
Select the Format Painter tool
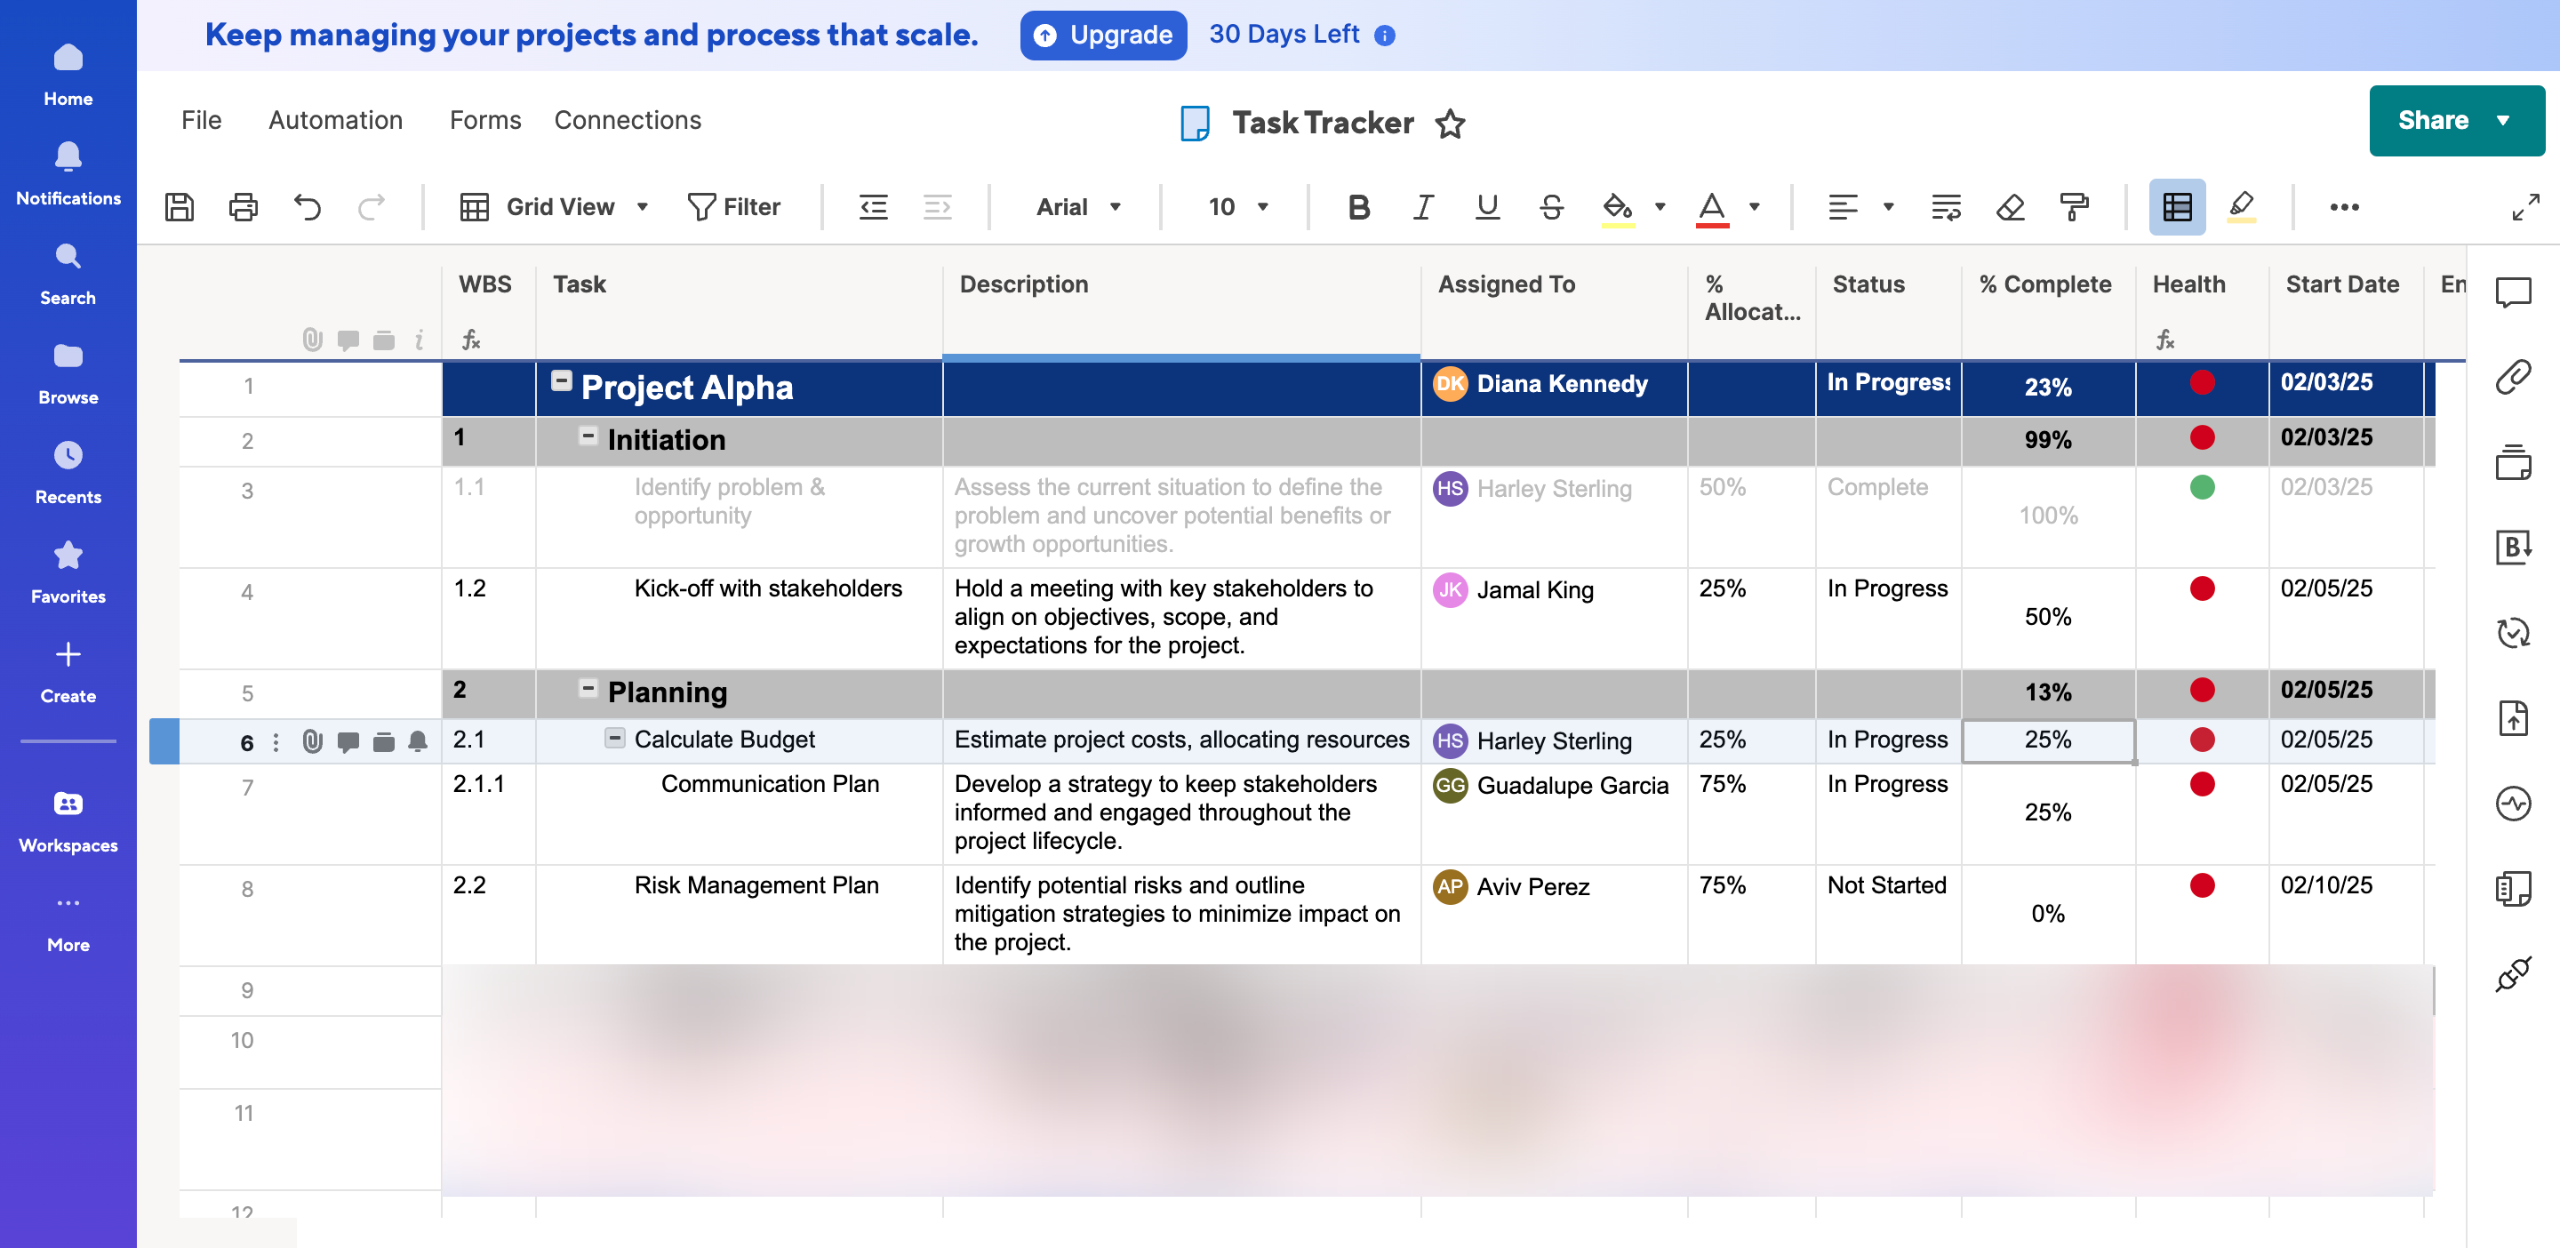click(2075, 207)
